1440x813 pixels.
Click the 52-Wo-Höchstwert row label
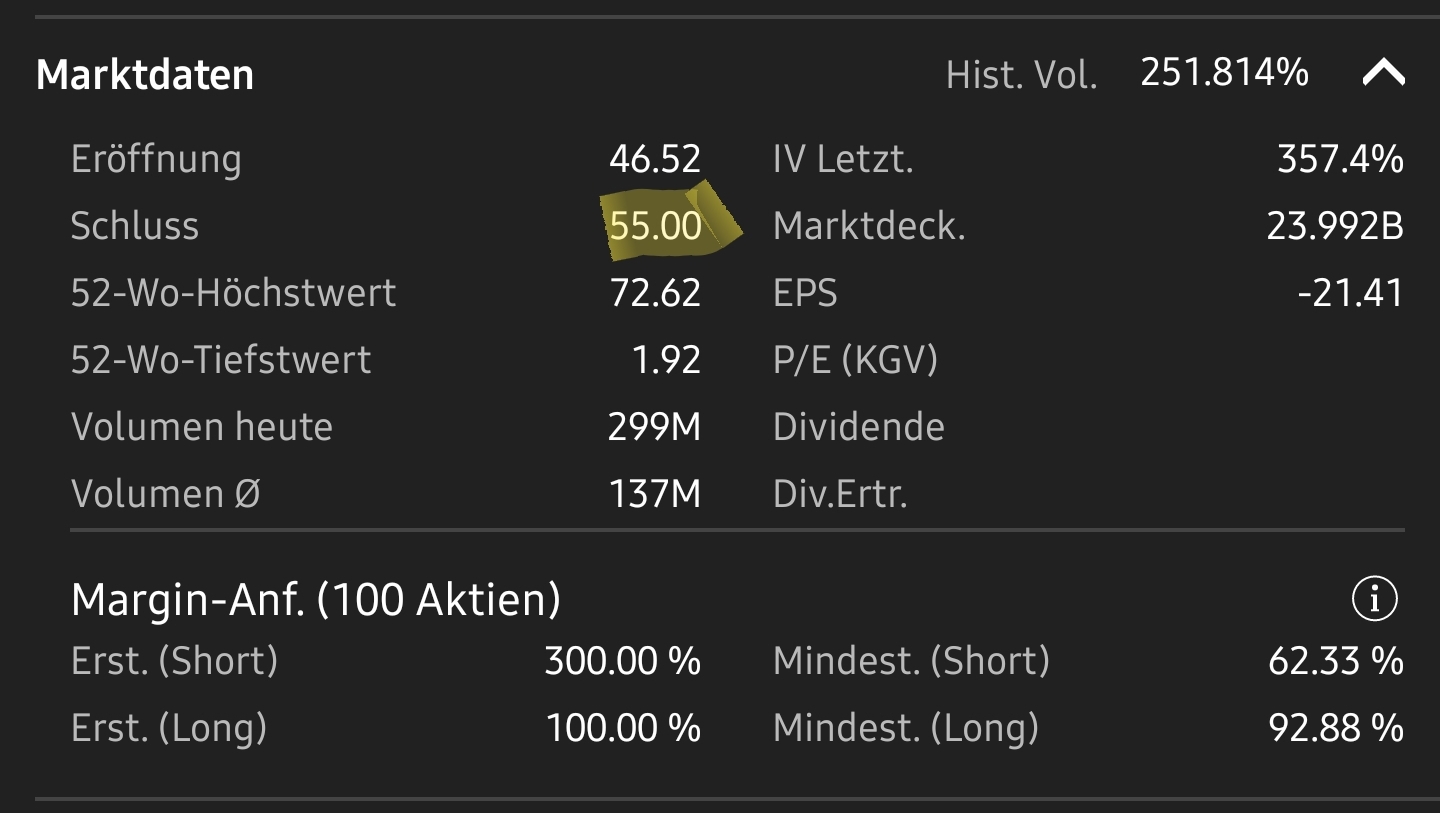[x=233, y=293]
